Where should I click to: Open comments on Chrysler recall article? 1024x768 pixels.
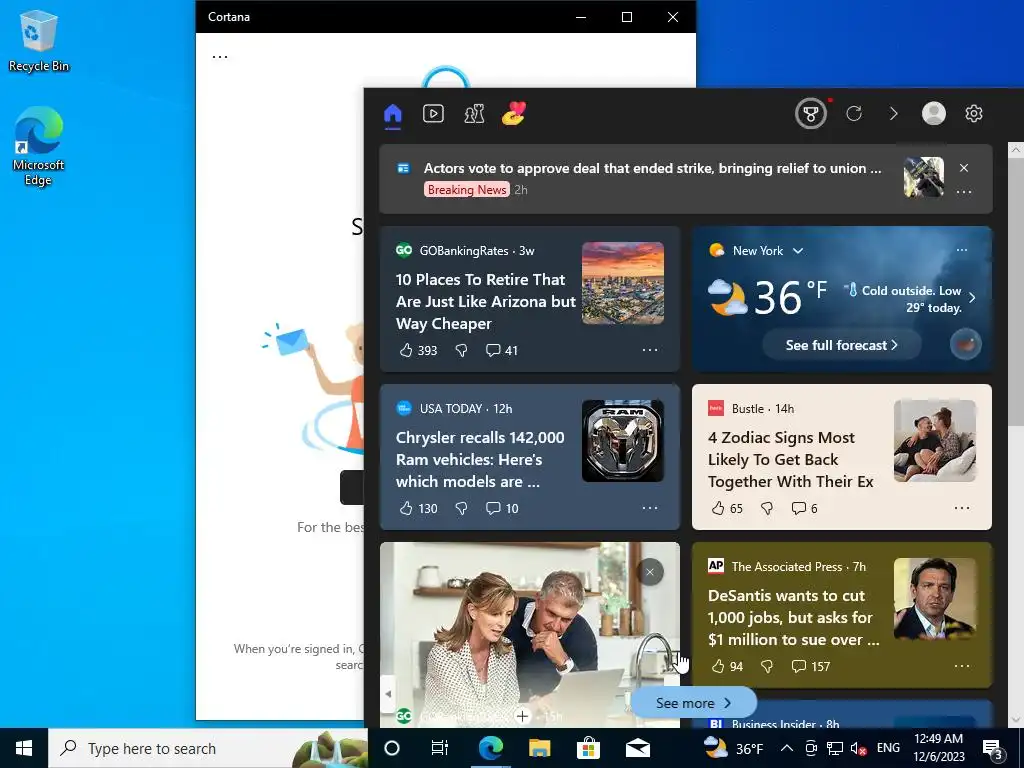(x=502, y=509)
